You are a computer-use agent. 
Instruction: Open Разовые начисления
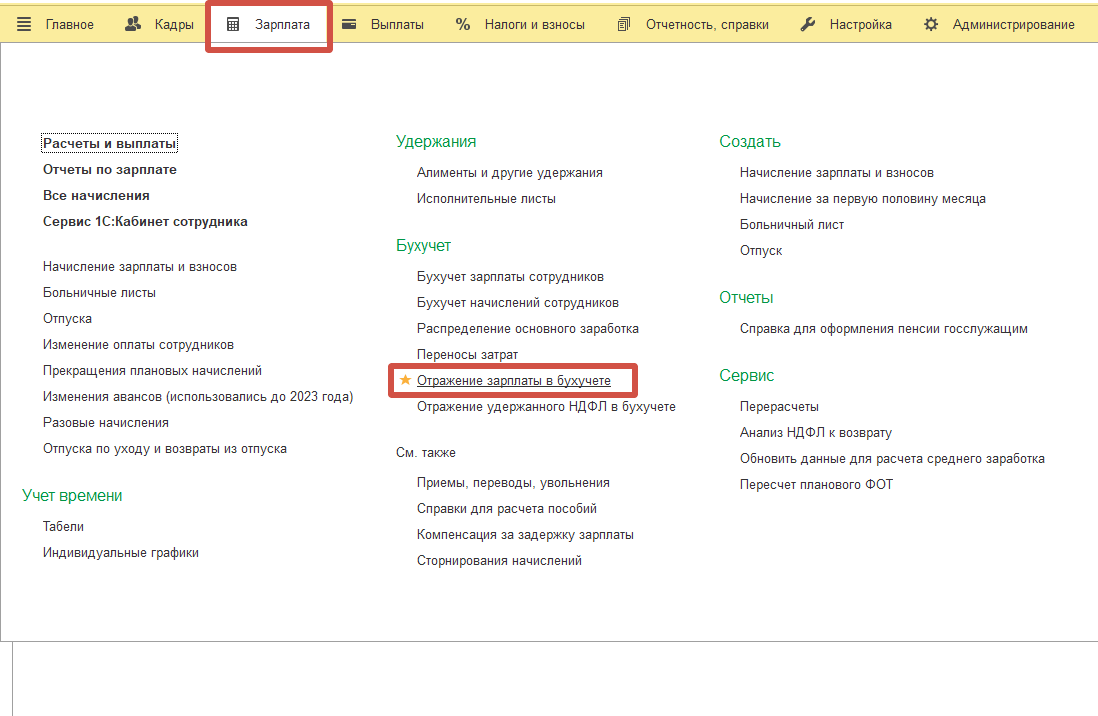pyautogui.click(x=106, y=422)
